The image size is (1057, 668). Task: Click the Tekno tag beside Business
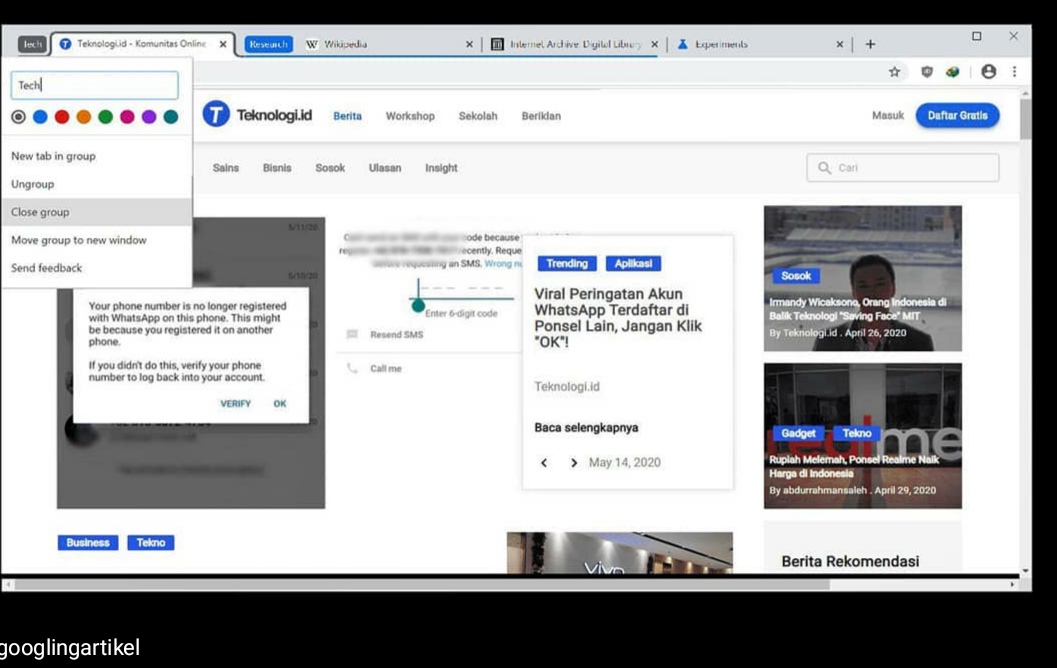point(150,543)
